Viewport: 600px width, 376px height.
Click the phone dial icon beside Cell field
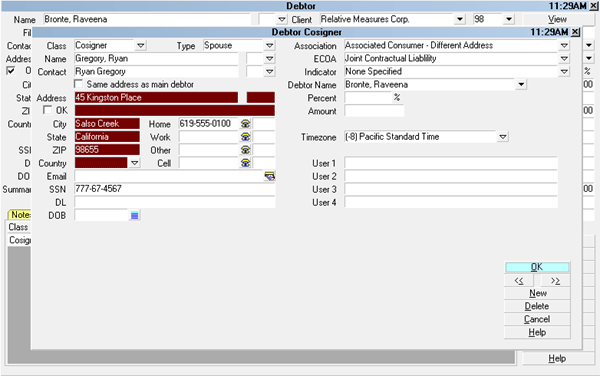click(245, 163)
